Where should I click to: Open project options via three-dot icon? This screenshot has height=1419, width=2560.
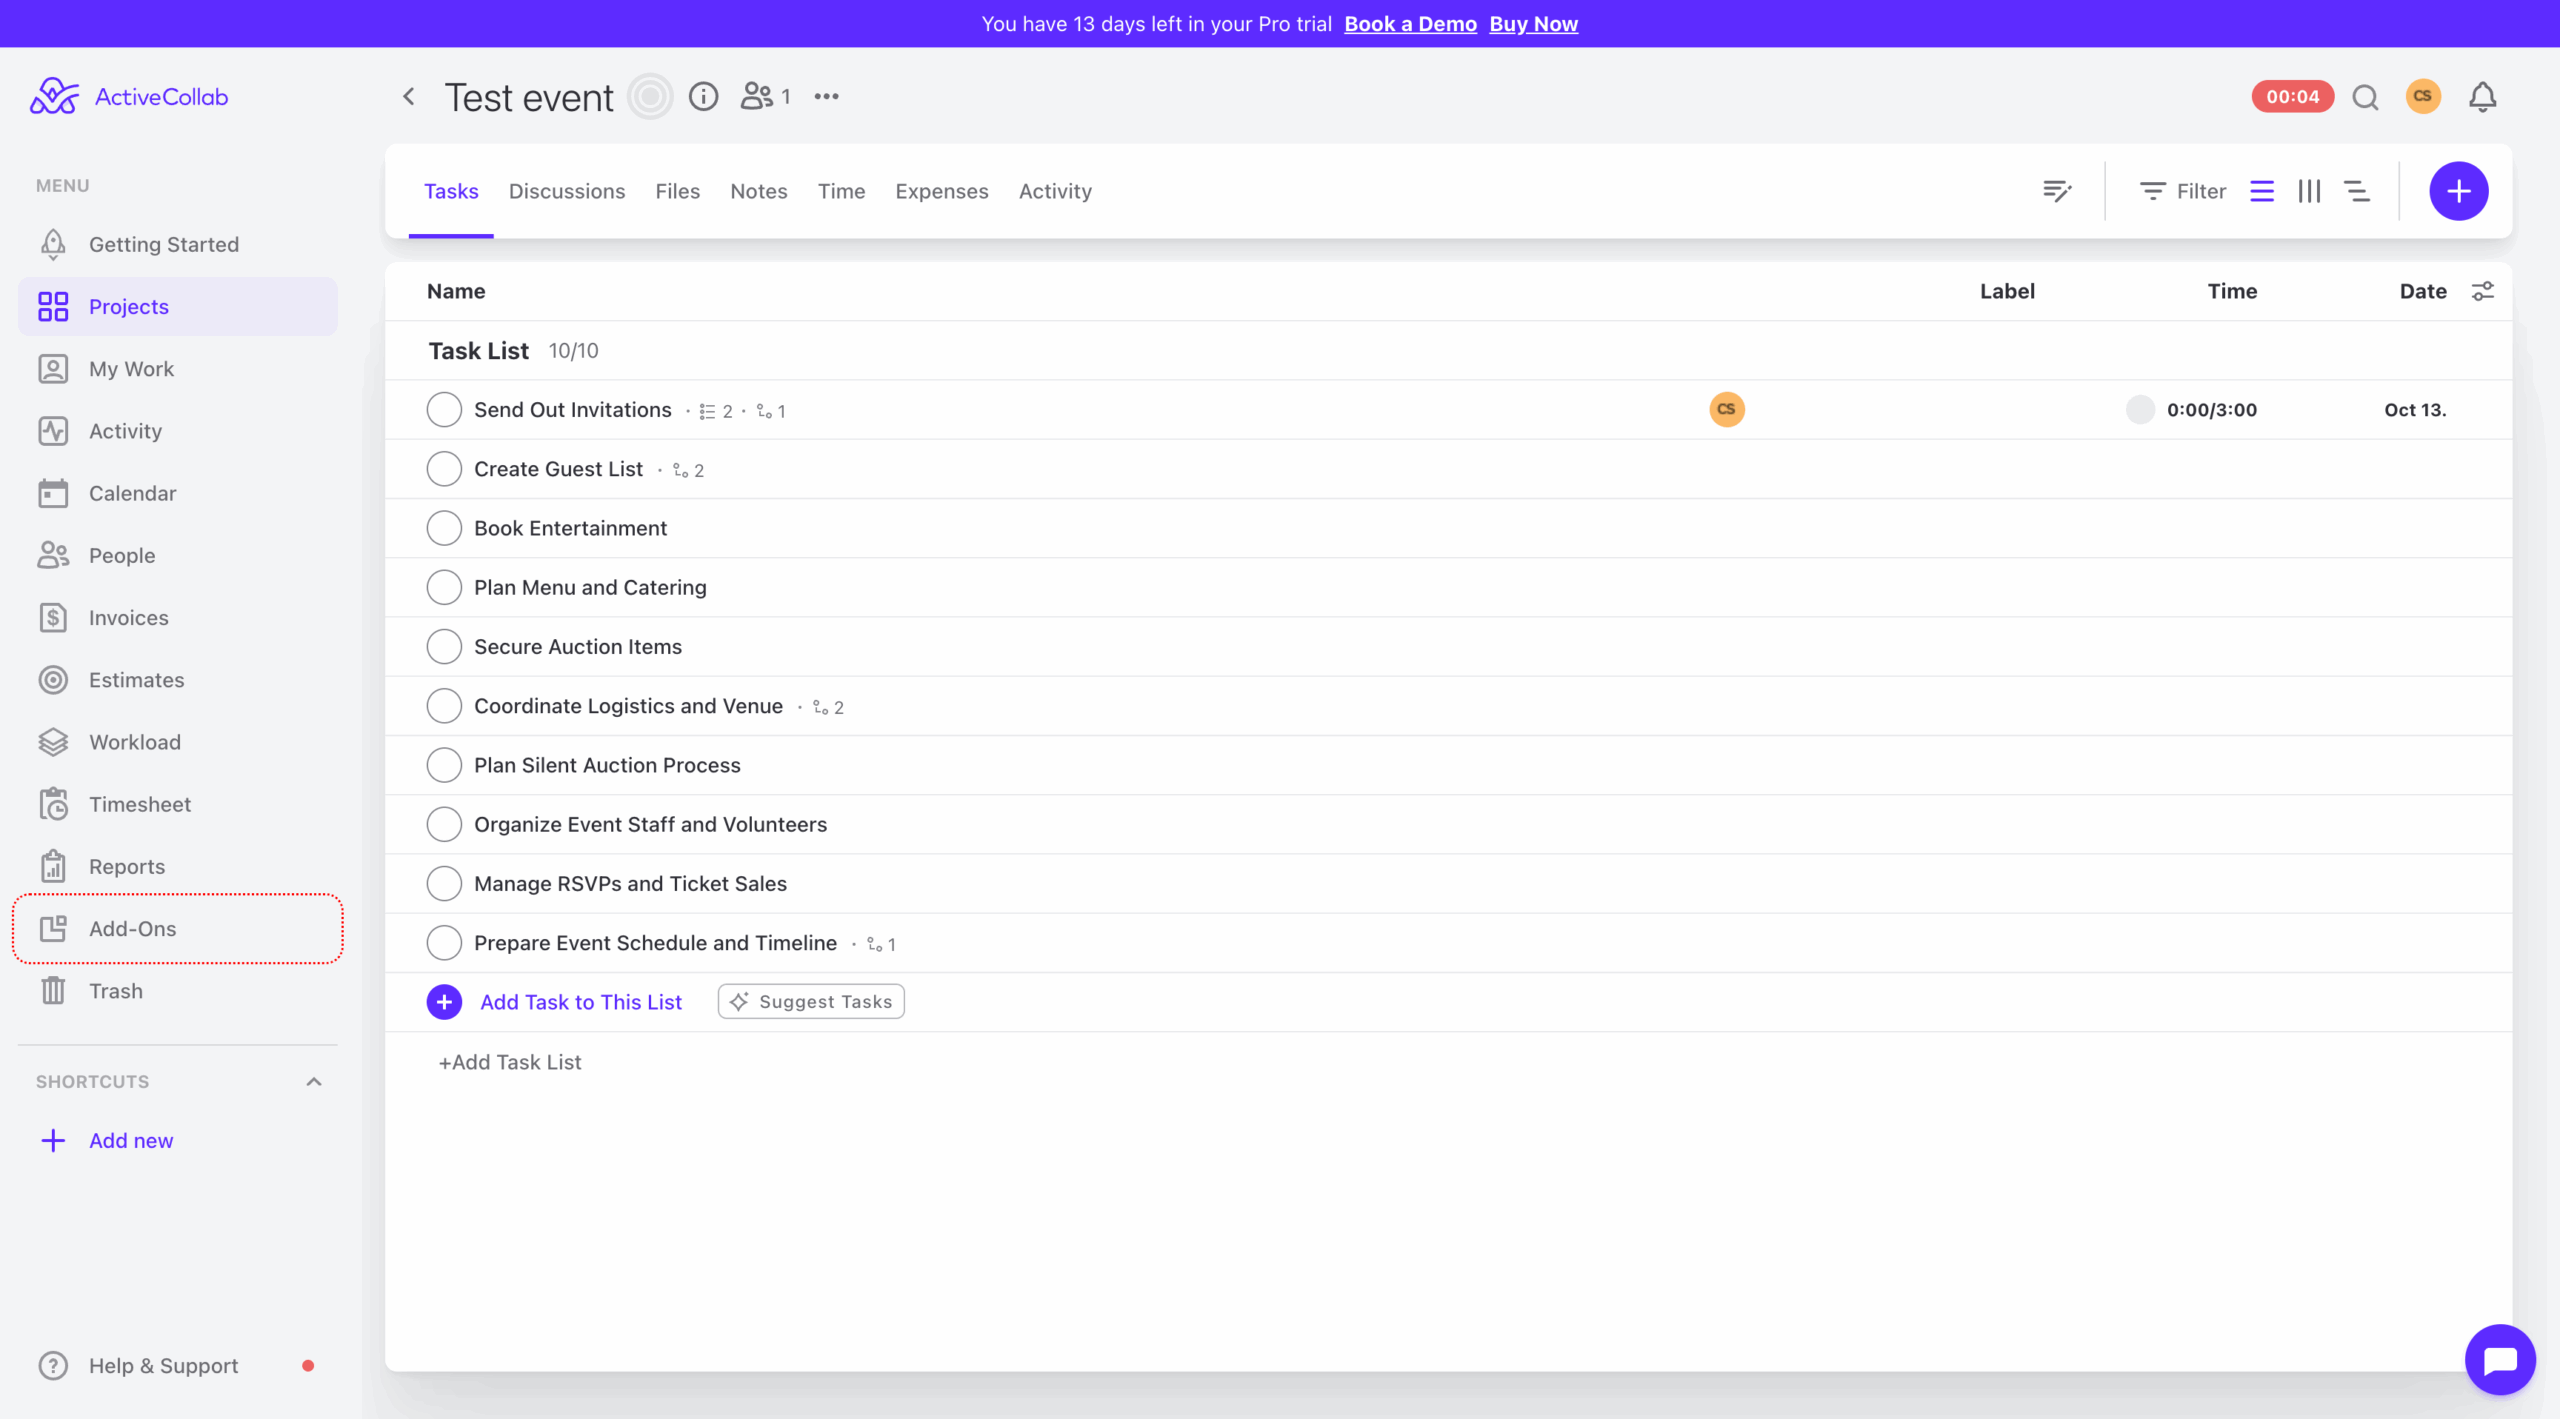click(827, 96)
